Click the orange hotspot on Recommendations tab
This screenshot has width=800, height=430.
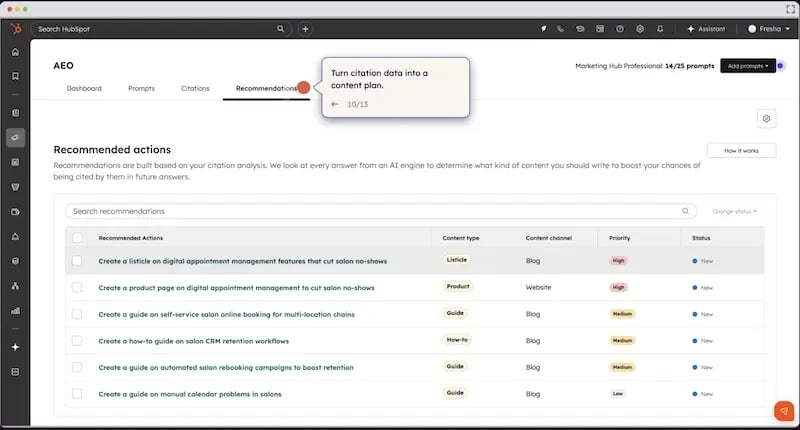(x=304, y=87)
